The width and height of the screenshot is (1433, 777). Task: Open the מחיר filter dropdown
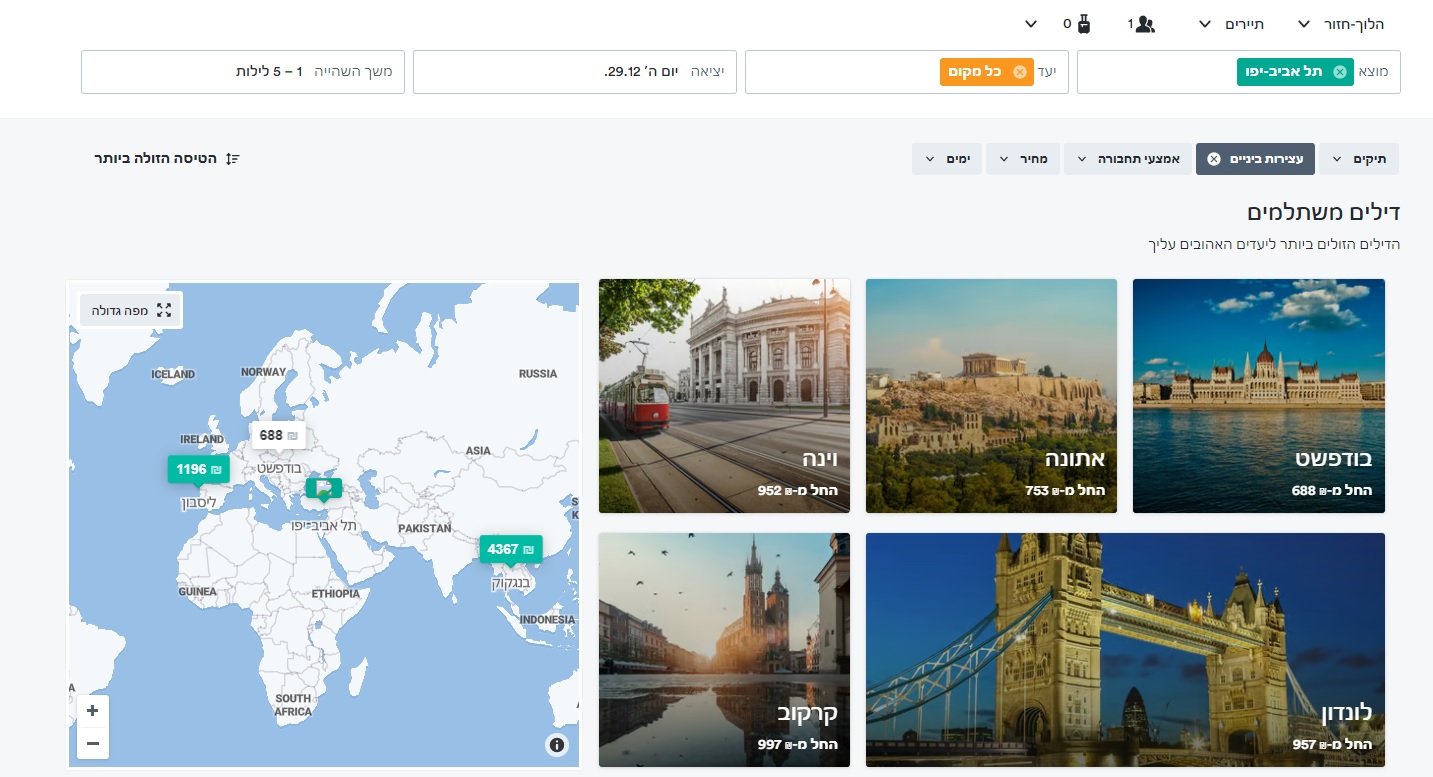click(x=1022, y=159)
